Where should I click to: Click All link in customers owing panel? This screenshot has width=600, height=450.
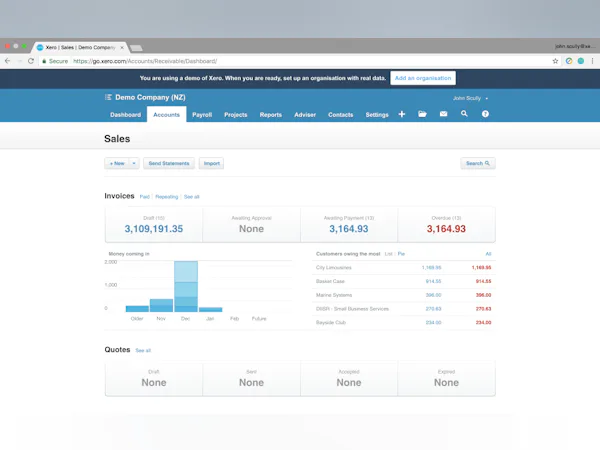[x=488, y=254]
